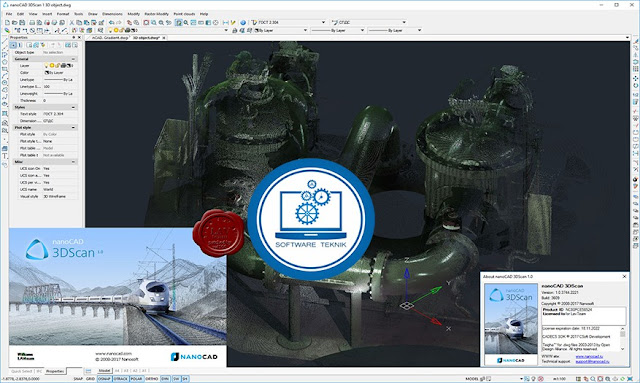Click the annotation scale m1:100 in the status bar
The height and width of the screenshot is (383, 640).
pyautogui.click(x=560, y=379)
